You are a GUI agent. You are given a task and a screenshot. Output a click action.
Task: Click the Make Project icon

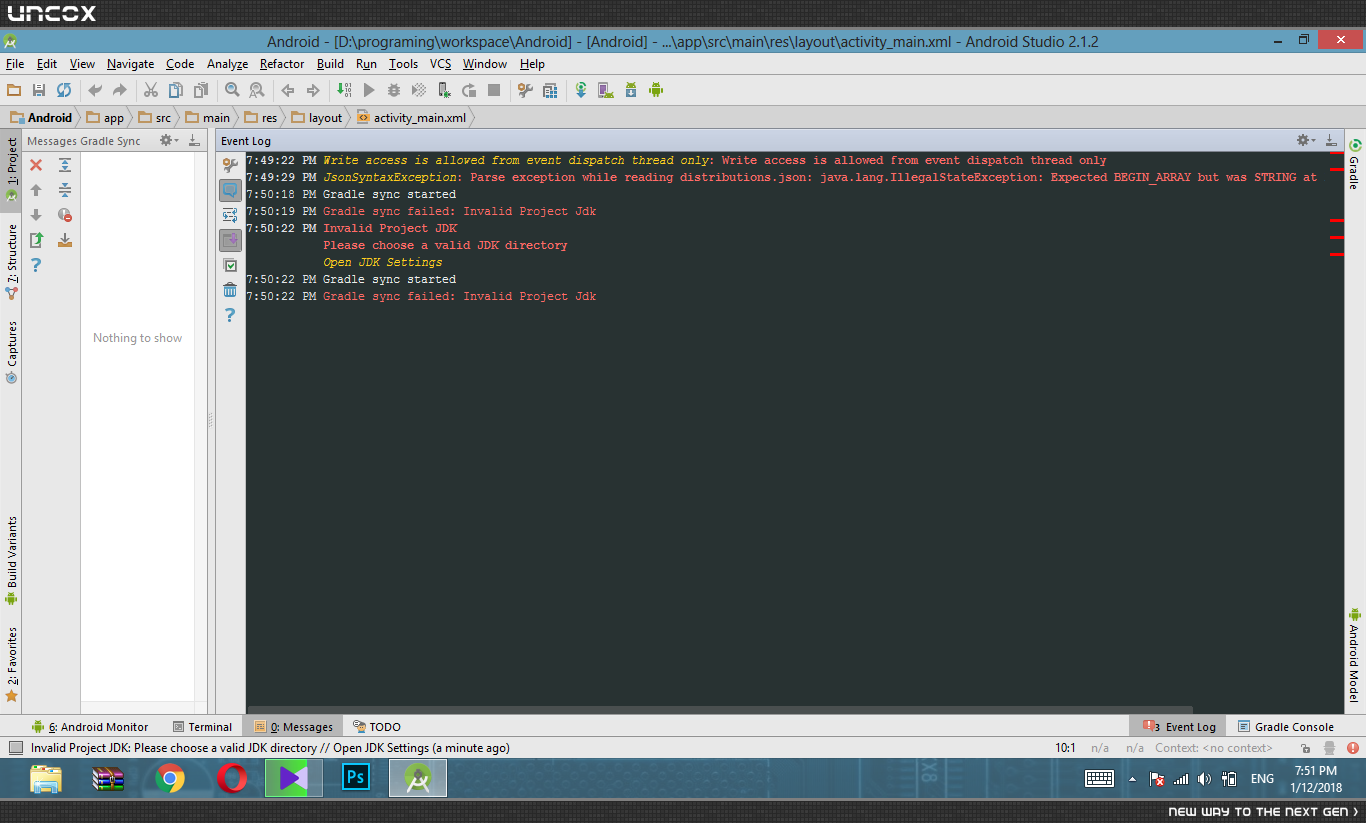click(x=344, y=90)
